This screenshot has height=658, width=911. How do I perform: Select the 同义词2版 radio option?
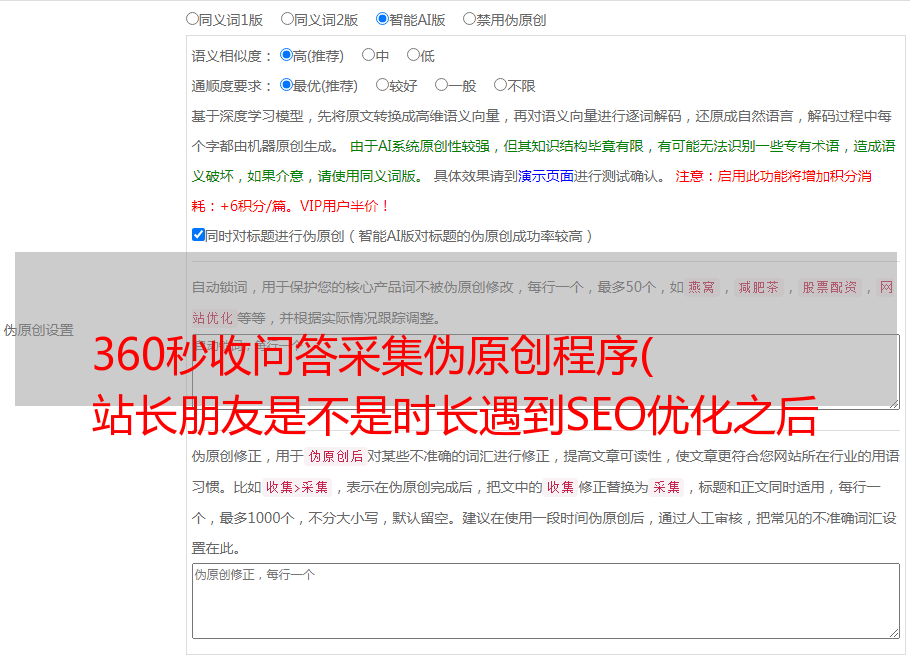[287, 19]
